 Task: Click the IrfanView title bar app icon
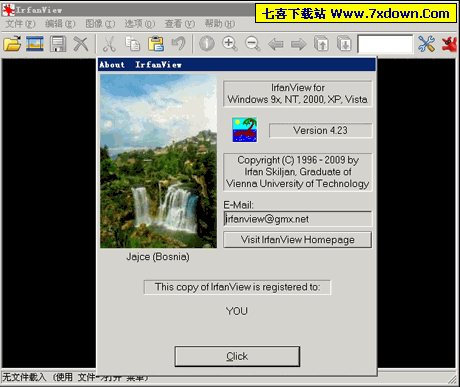[8, 10]
